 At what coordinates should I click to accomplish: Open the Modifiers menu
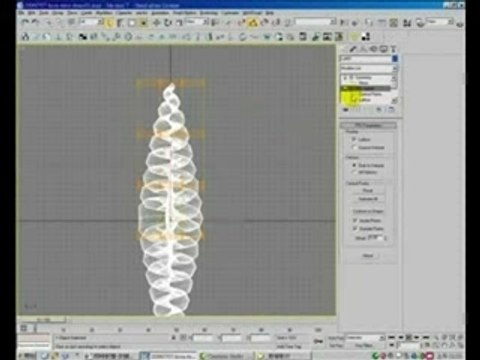[x=104, y=13]
